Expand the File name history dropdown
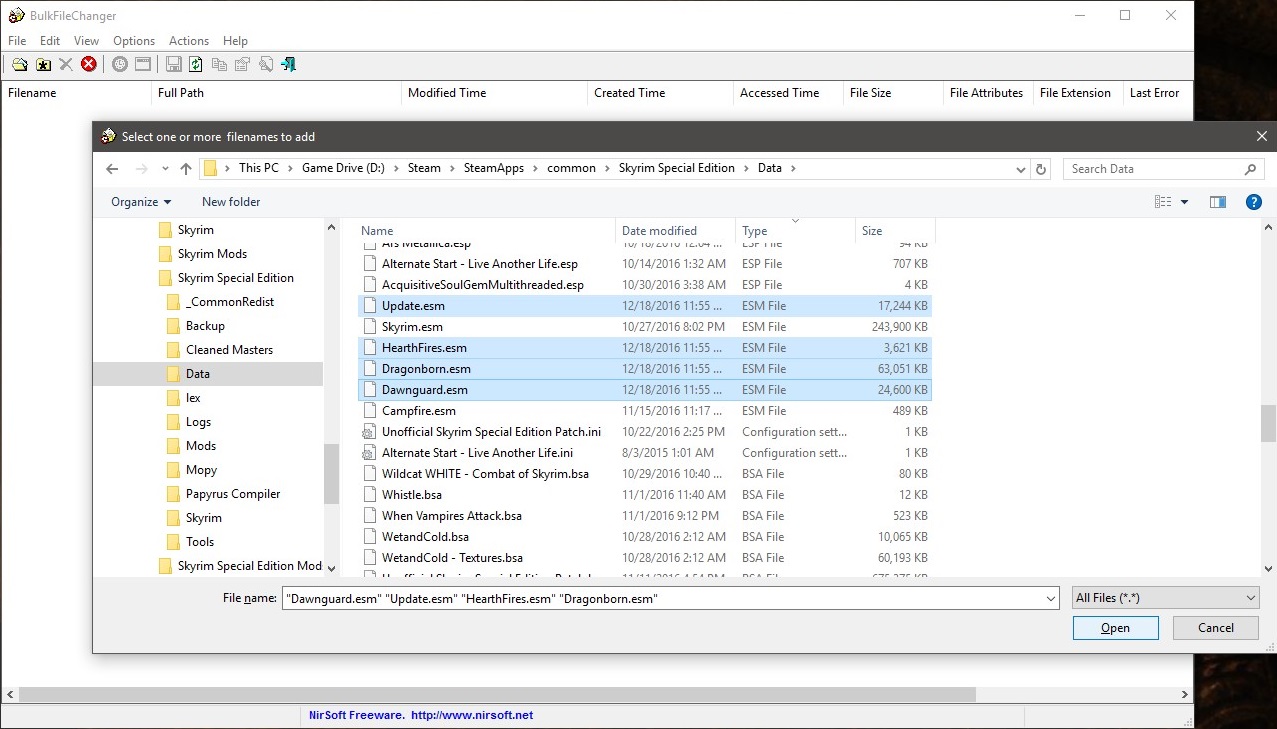The image size is (1277, 729). (x=1050, y=598)
